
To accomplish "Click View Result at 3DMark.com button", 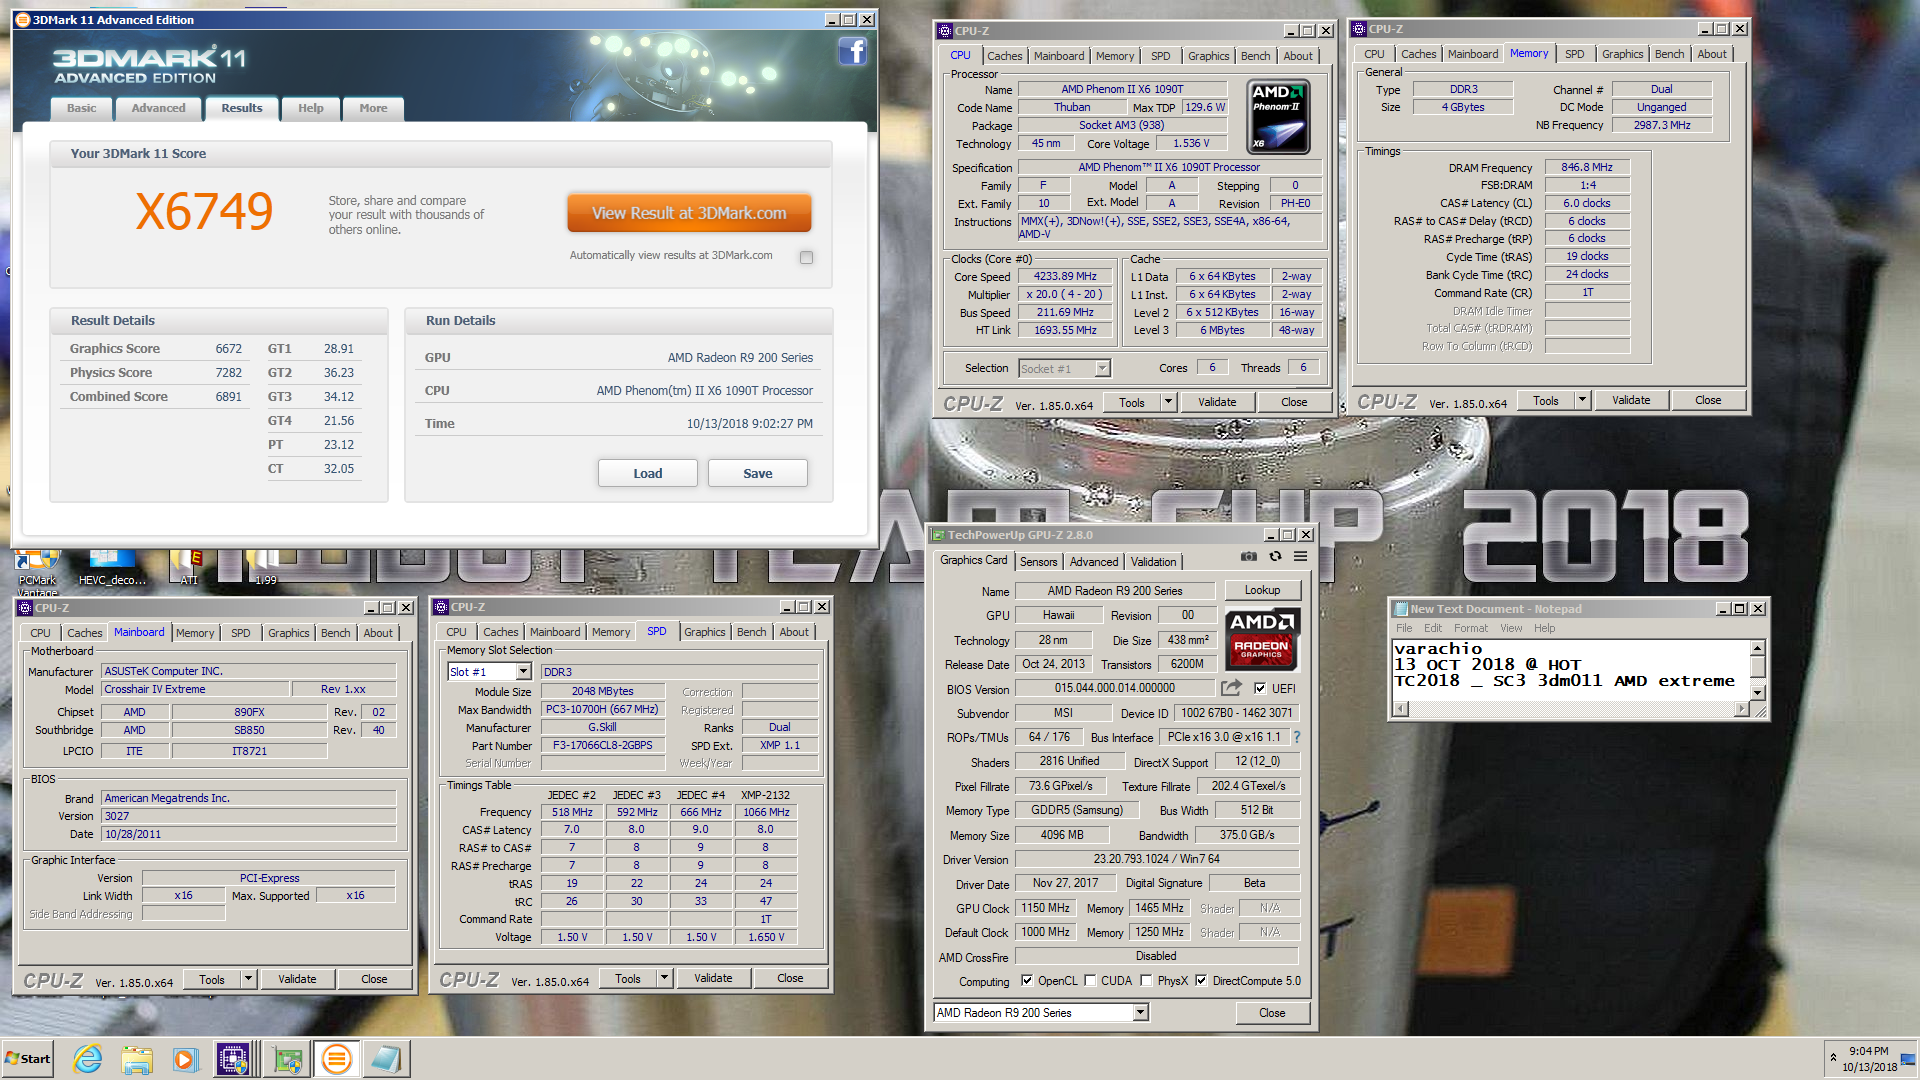I will coord(689,213).
